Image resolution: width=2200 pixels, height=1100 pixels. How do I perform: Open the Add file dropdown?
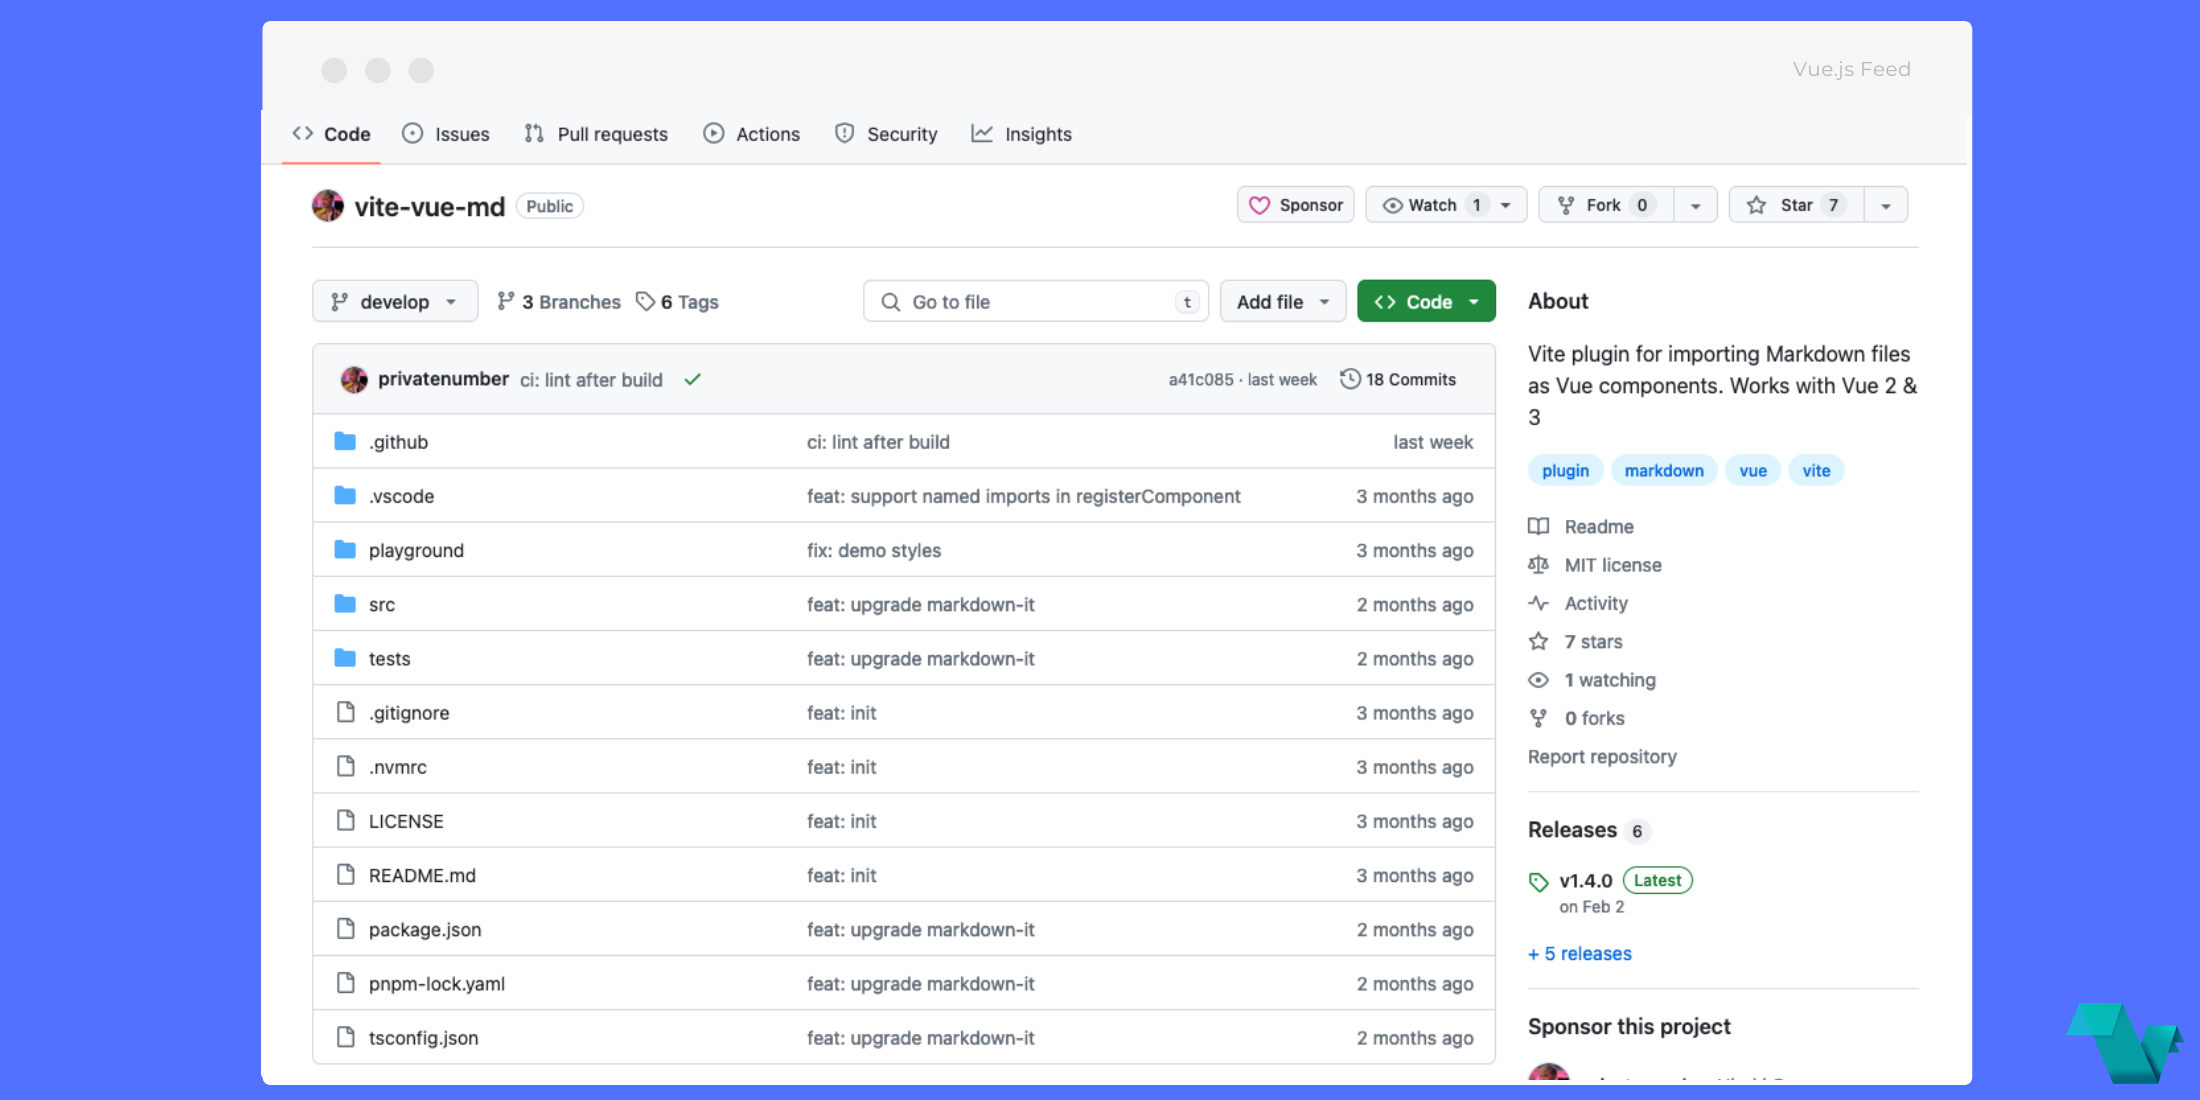coord(1282,302)
